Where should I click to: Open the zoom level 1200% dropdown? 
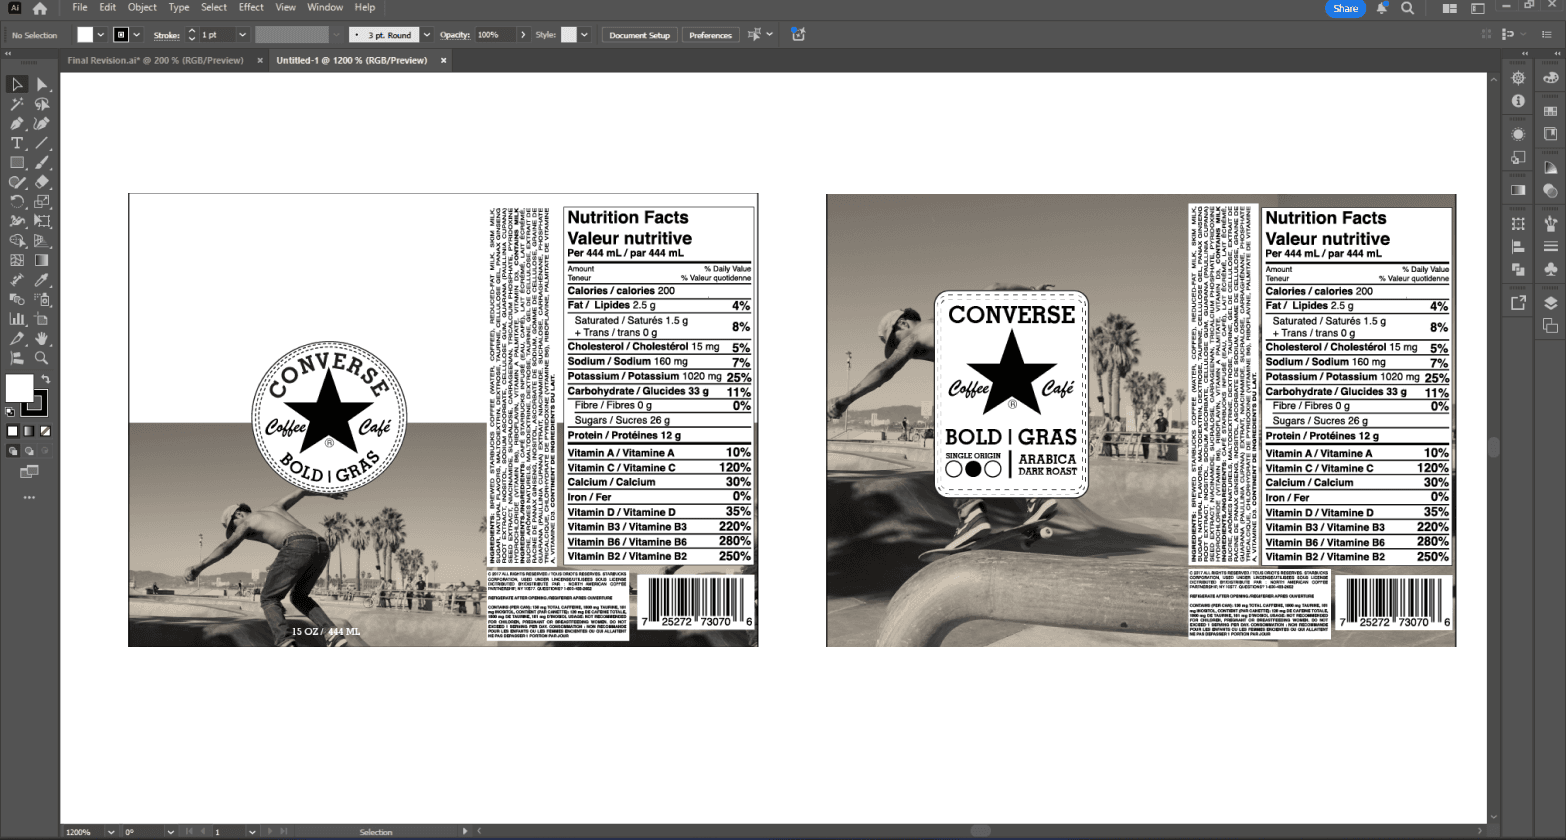[x=111, y=832]
